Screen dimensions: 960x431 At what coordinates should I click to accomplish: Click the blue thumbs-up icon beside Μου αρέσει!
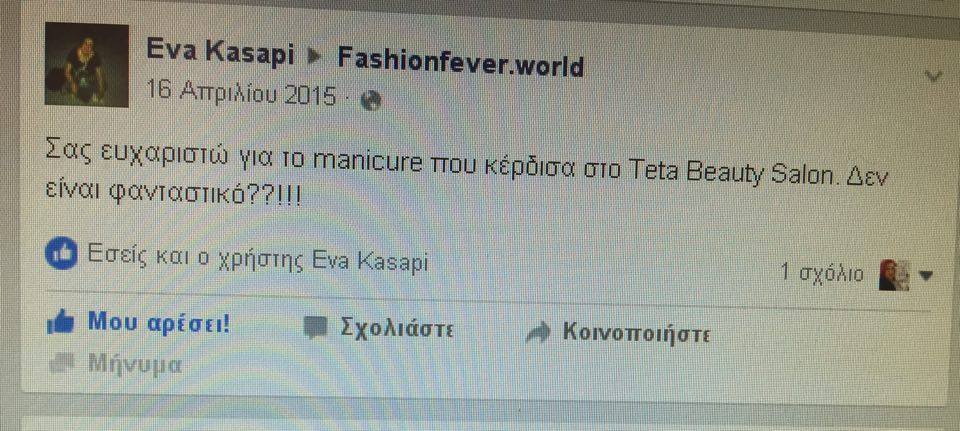tap(60, 321)
